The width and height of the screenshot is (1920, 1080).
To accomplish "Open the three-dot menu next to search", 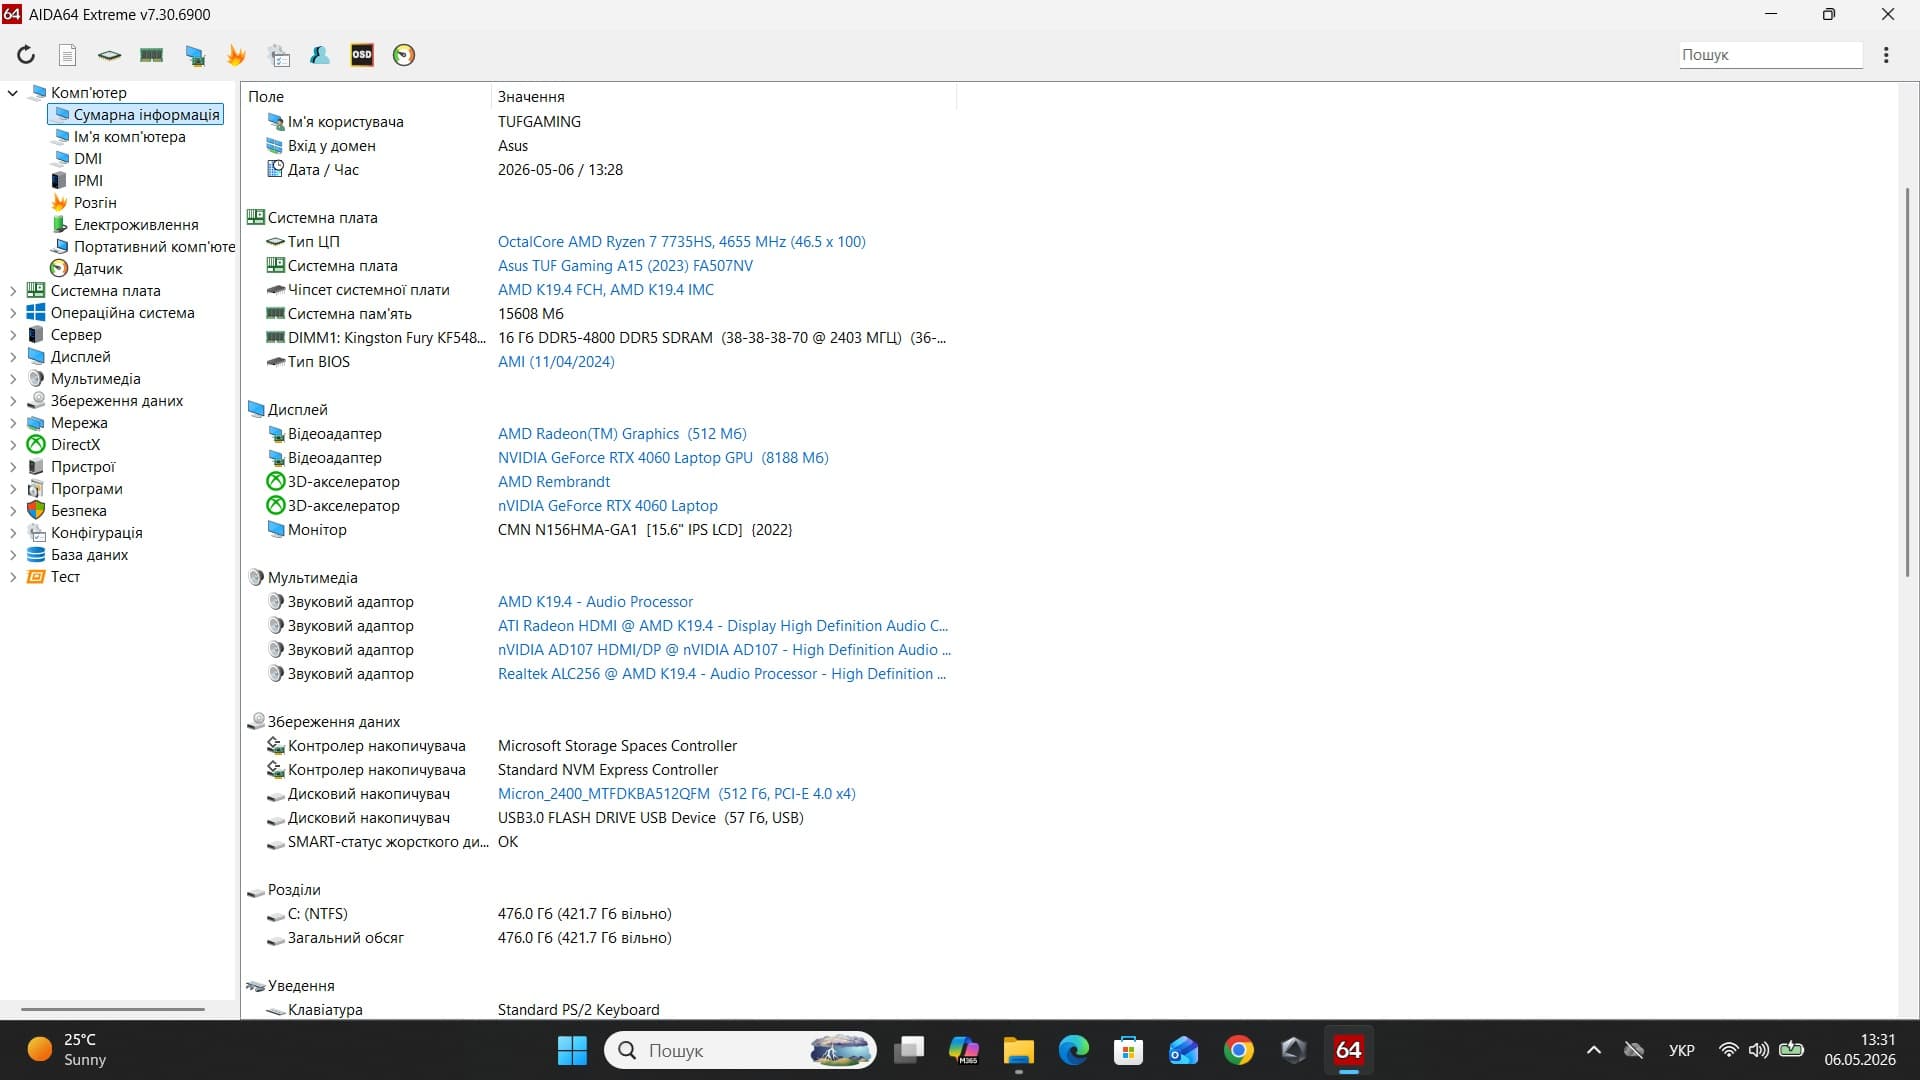I will pyautogui.click(x=1886, y=55).
